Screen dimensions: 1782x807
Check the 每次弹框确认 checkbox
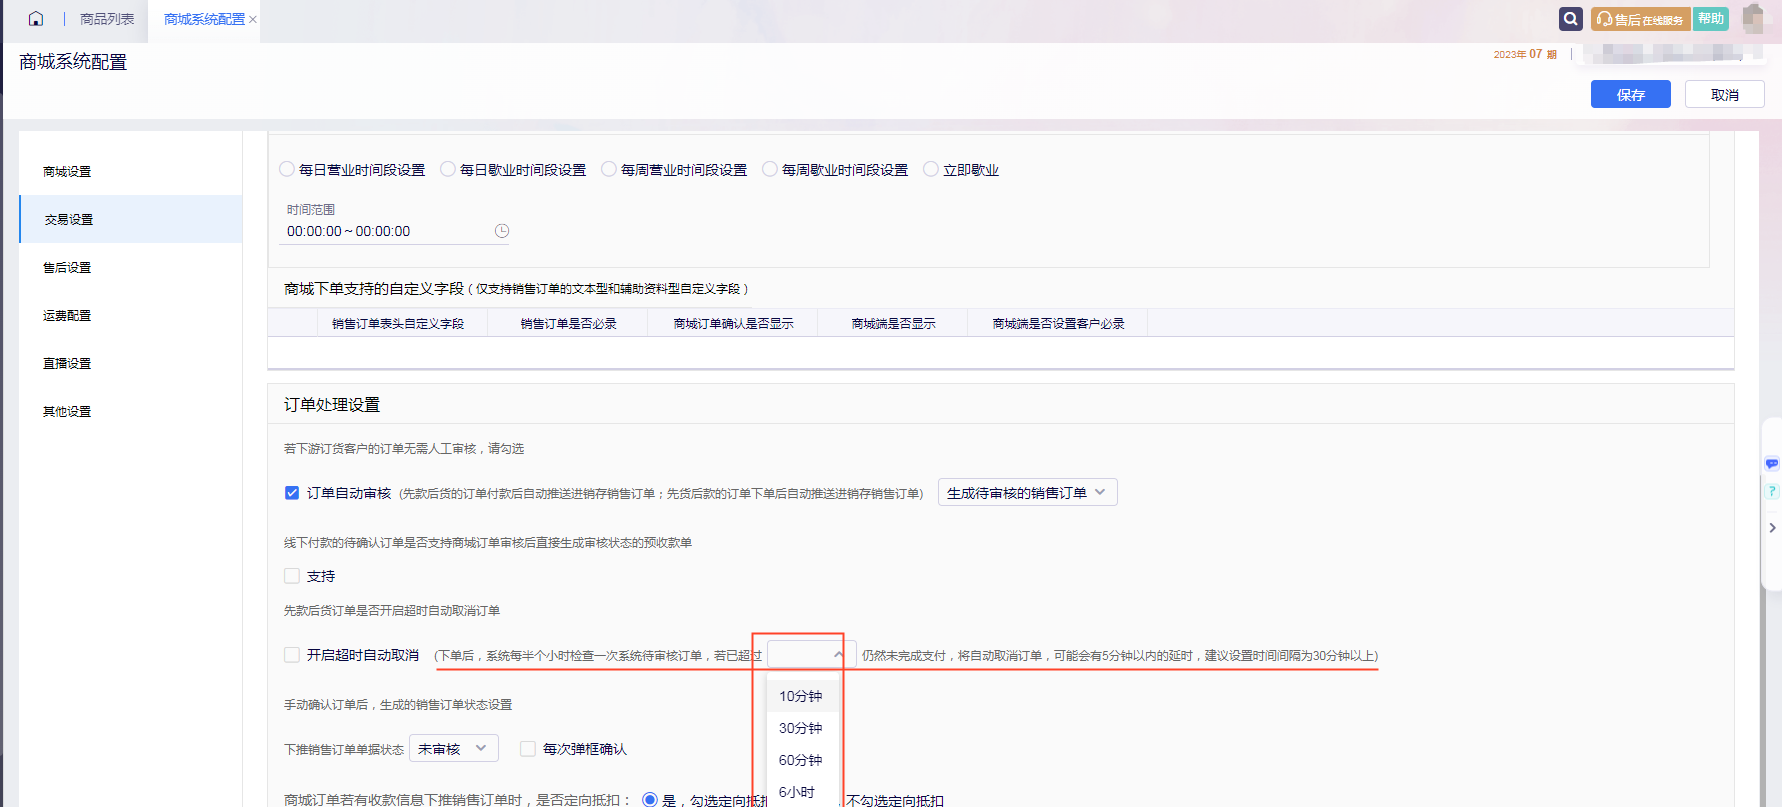[x=528, y=748]
